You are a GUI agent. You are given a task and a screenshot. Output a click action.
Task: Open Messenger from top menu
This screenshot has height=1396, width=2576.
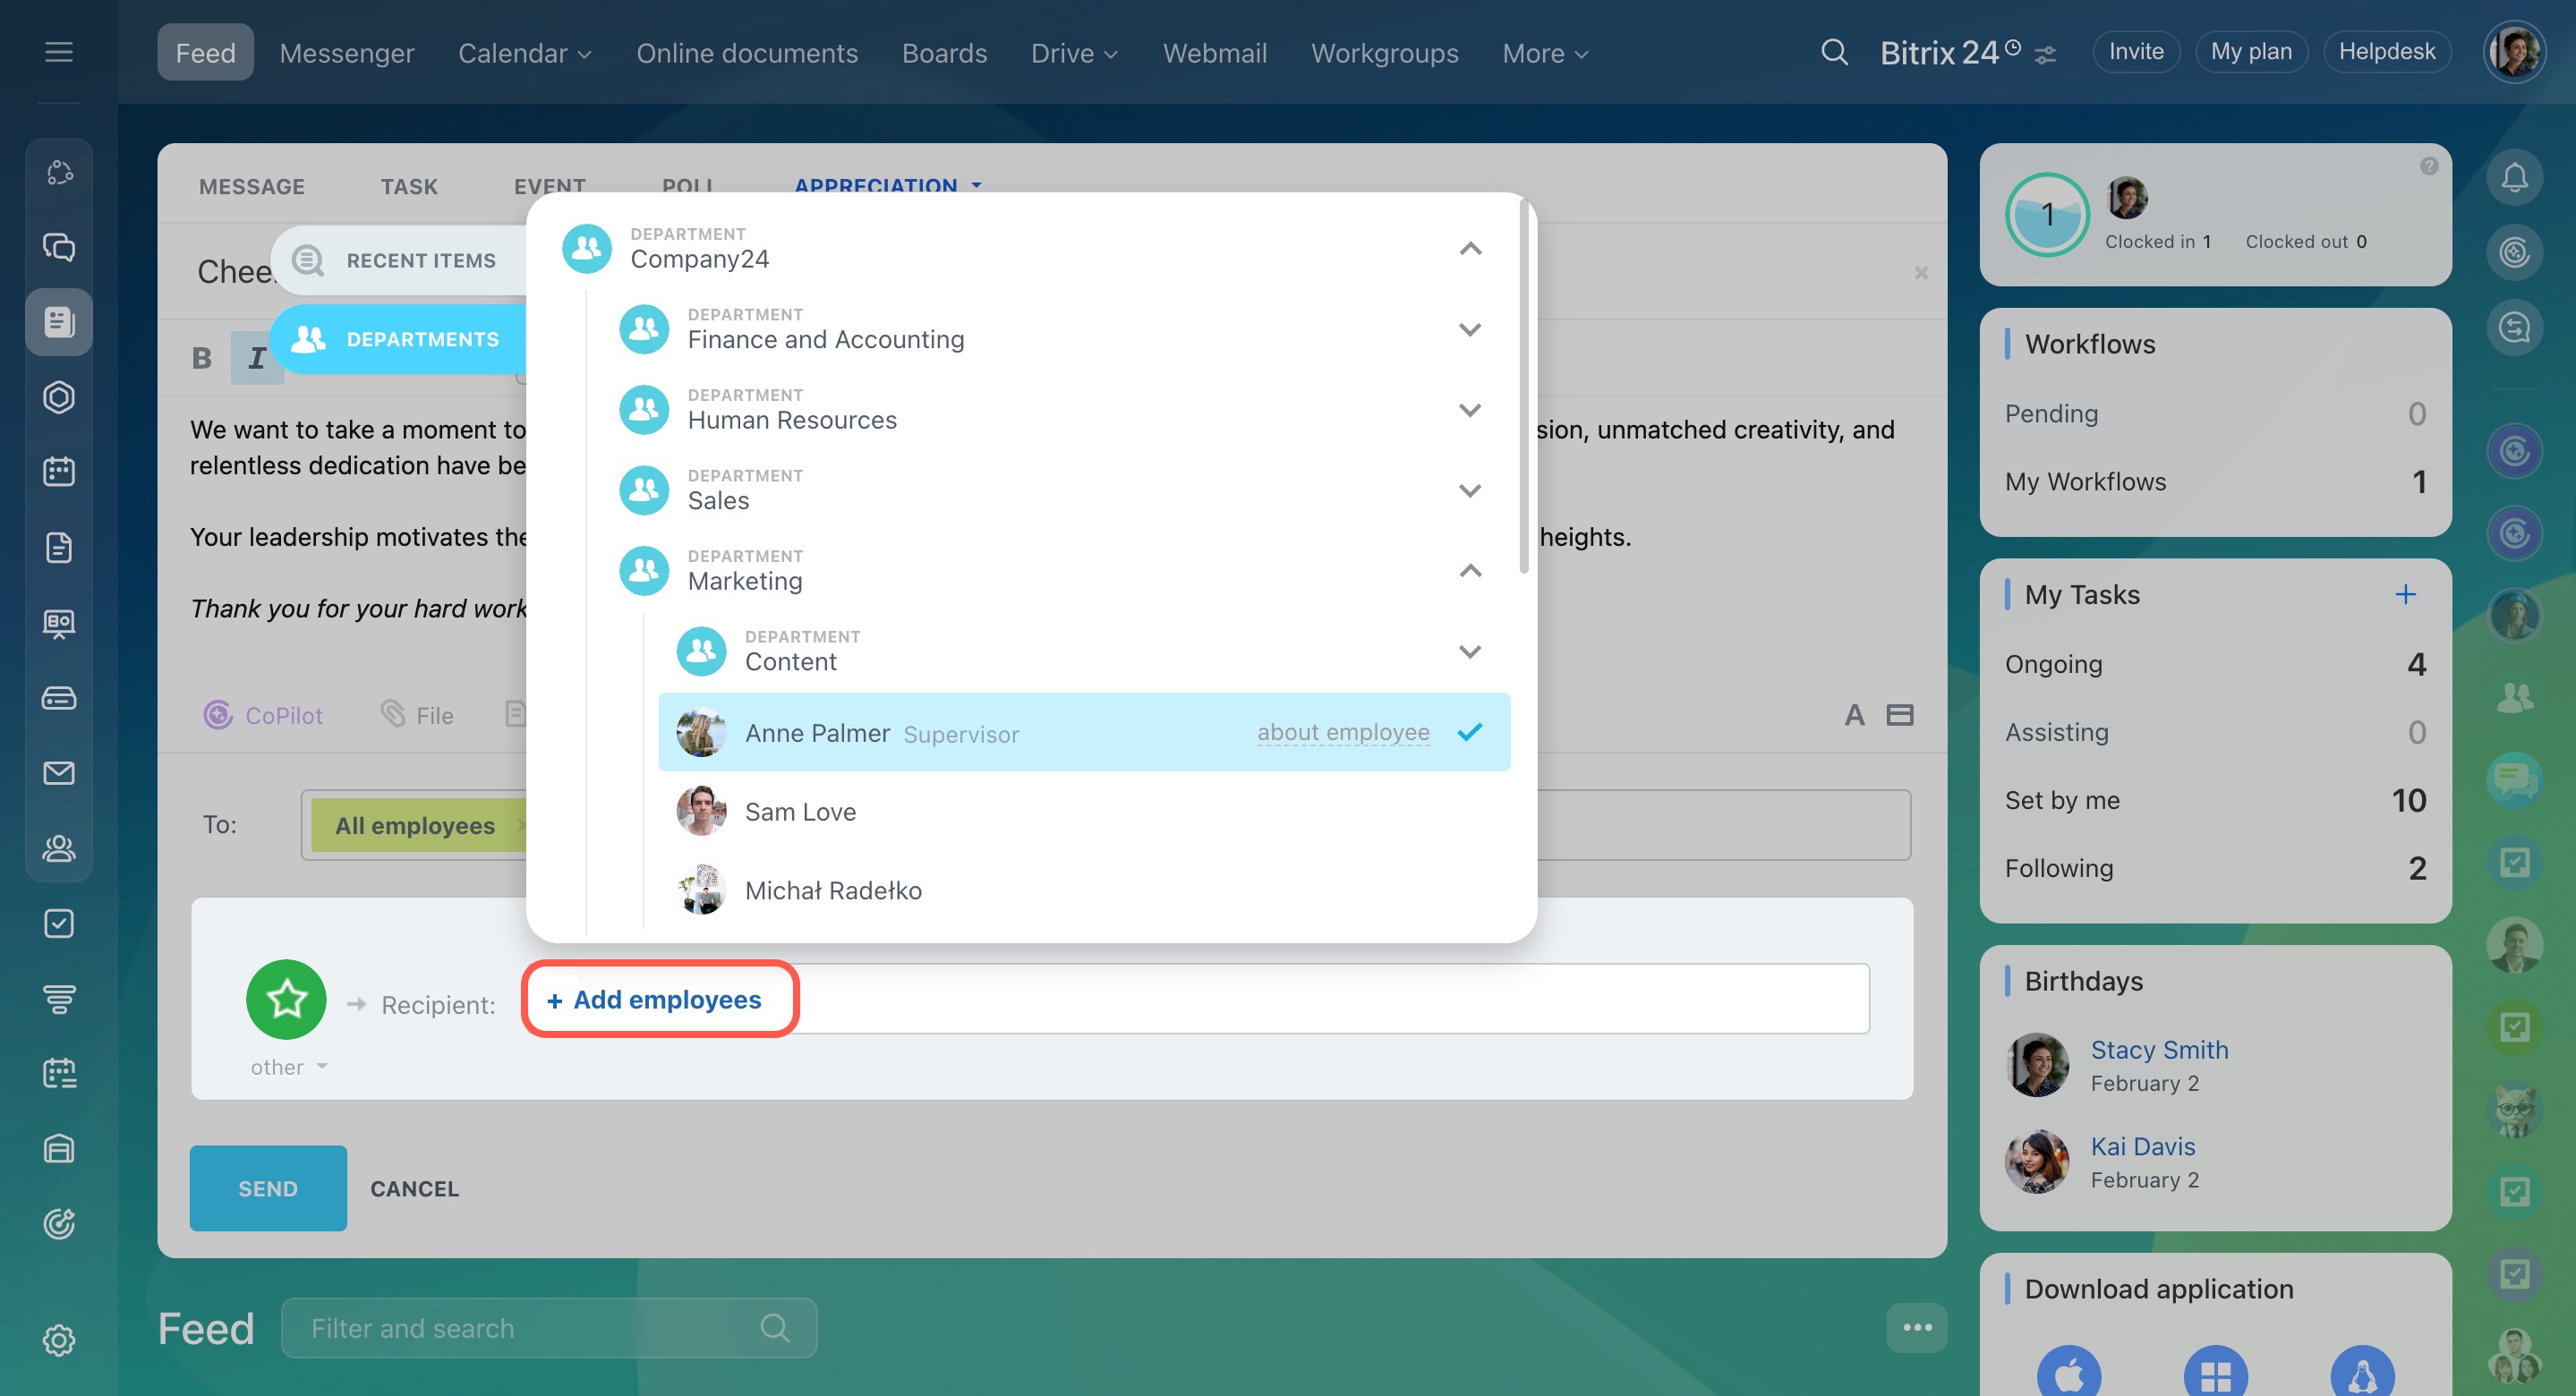(346, 53)
